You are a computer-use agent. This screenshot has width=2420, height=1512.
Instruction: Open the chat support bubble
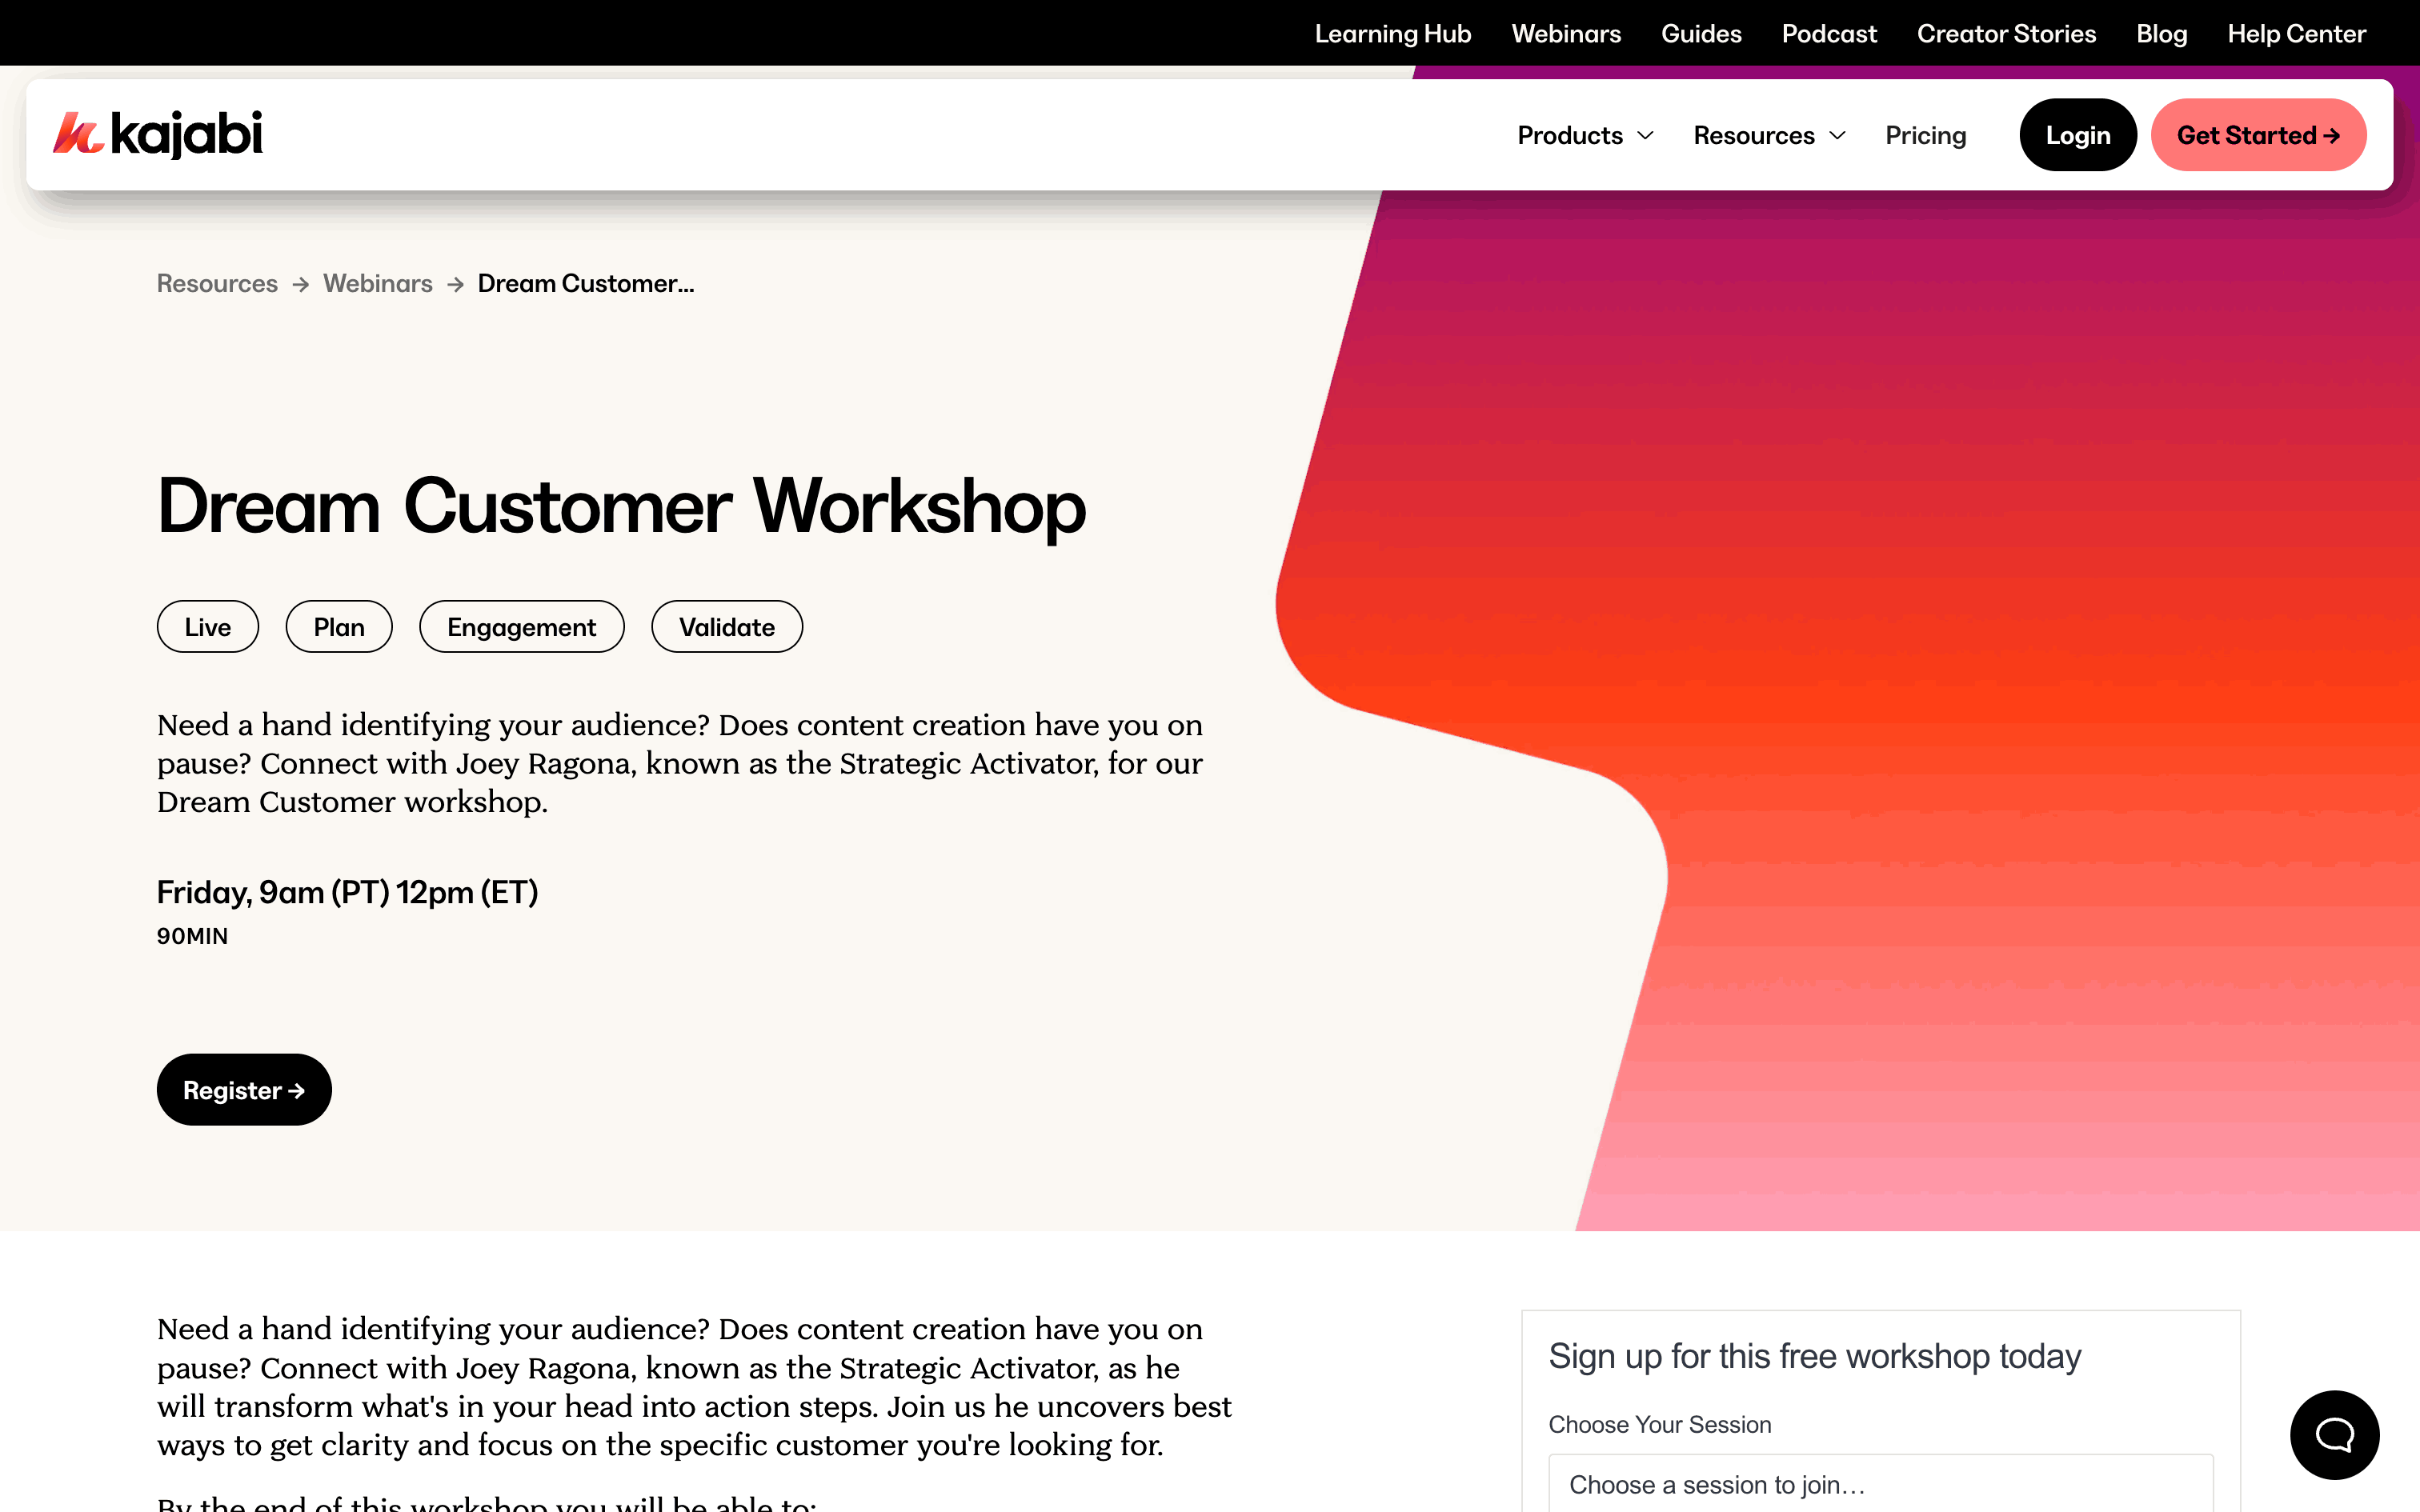[x=2334, y=1434]
